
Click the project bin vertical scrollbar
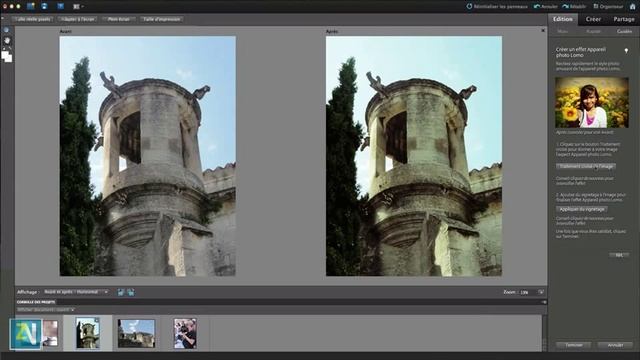coord(544,333)
